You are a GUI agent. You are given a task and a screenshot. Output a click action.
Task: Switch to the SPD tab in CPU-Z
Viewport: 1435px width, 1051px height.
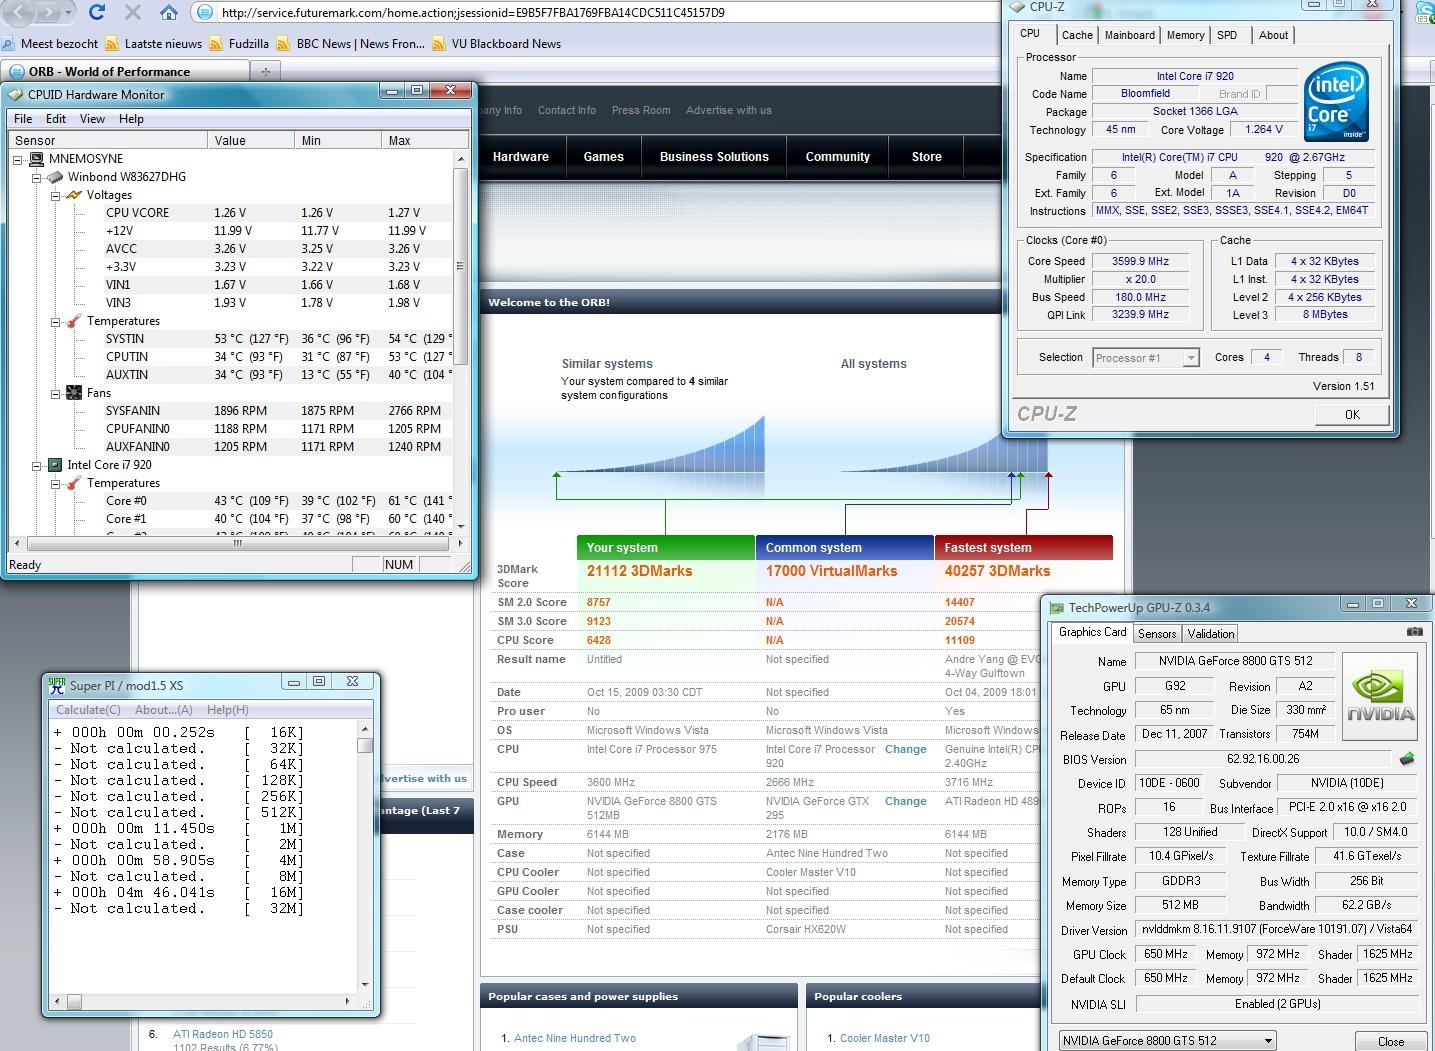(1227, 35)
